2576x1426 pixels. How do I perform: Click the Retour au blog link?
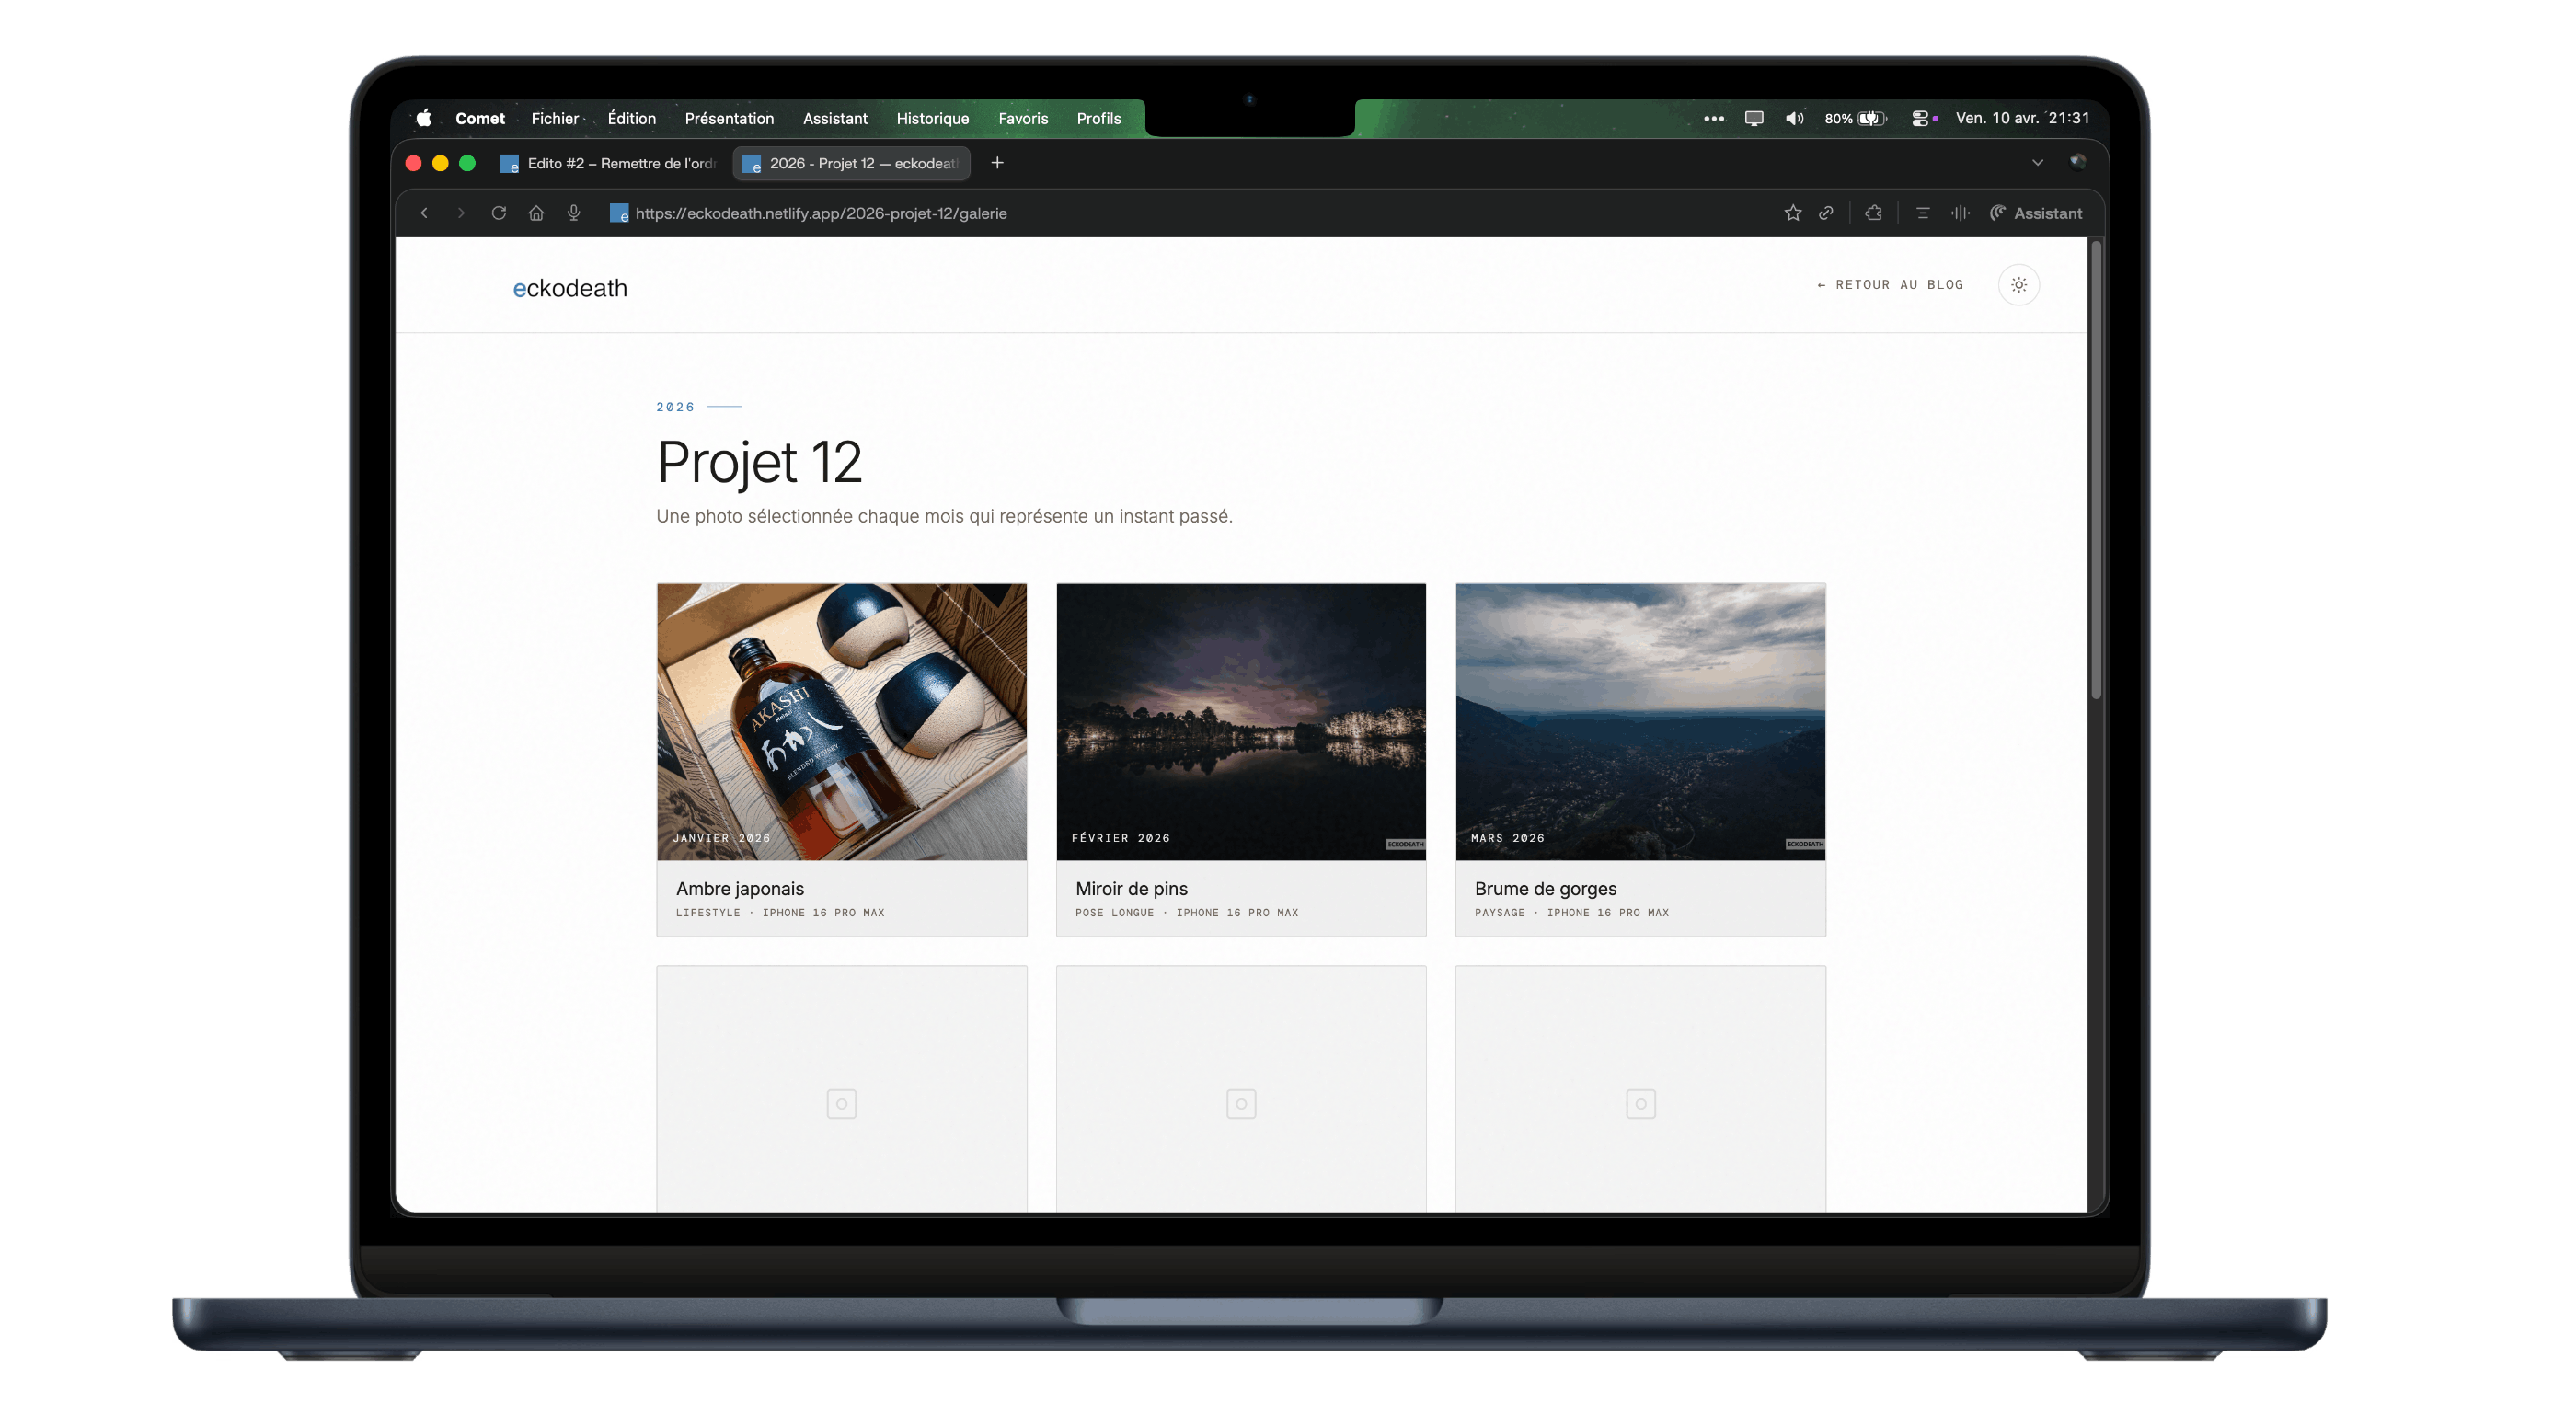pos(1890,285)
